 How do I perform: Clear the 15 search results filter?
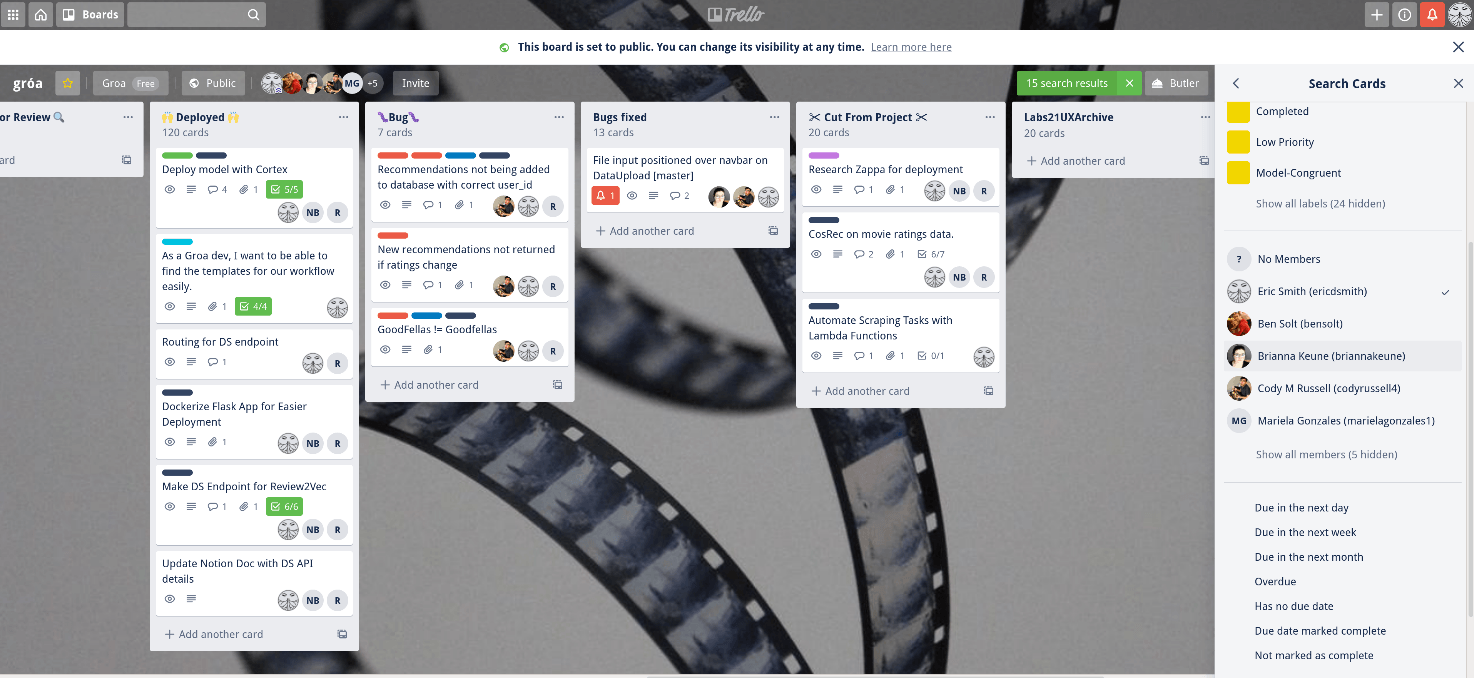pyautogui.click(x=1129, y=83)
